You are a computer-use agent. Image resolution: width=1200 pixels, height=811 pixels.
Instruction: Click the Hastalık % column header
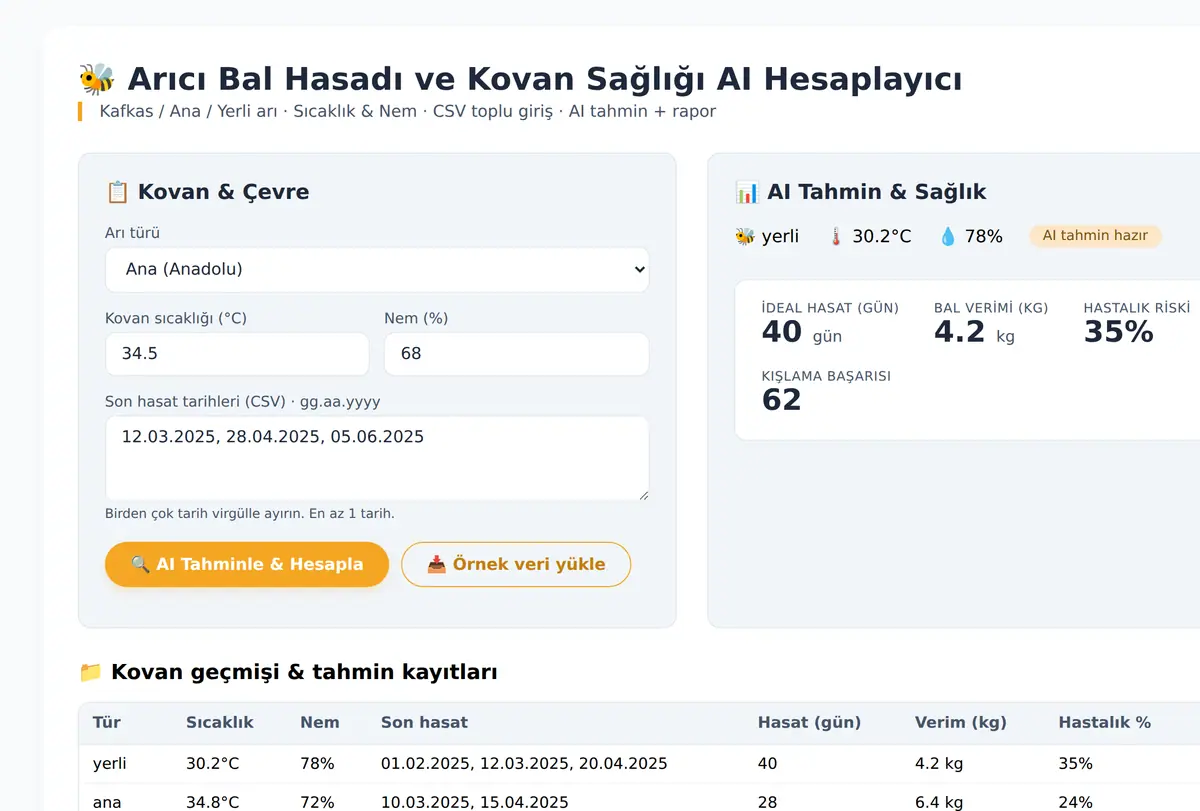[1105, 722]
